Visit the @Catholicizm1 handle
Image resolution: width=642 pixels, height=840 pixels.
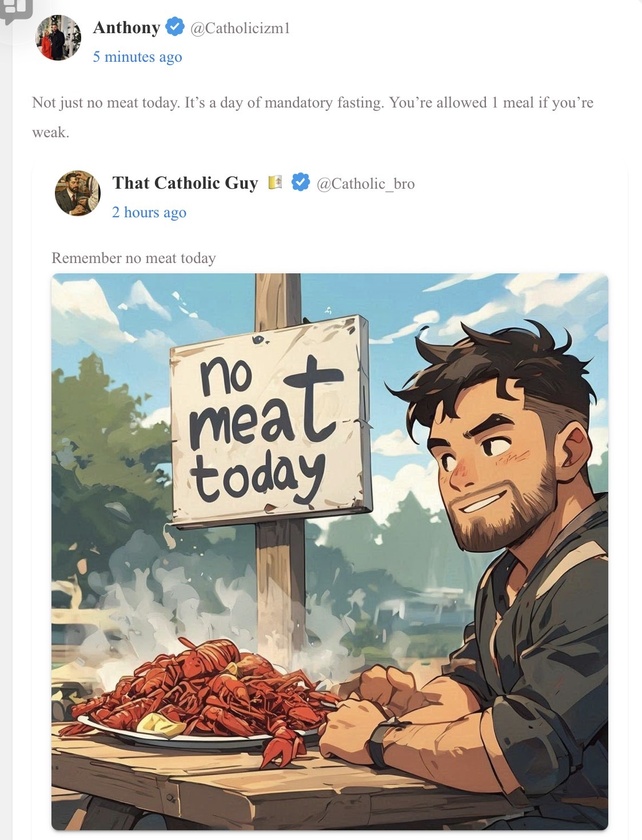pyautogui.click(x=240, y=29)
